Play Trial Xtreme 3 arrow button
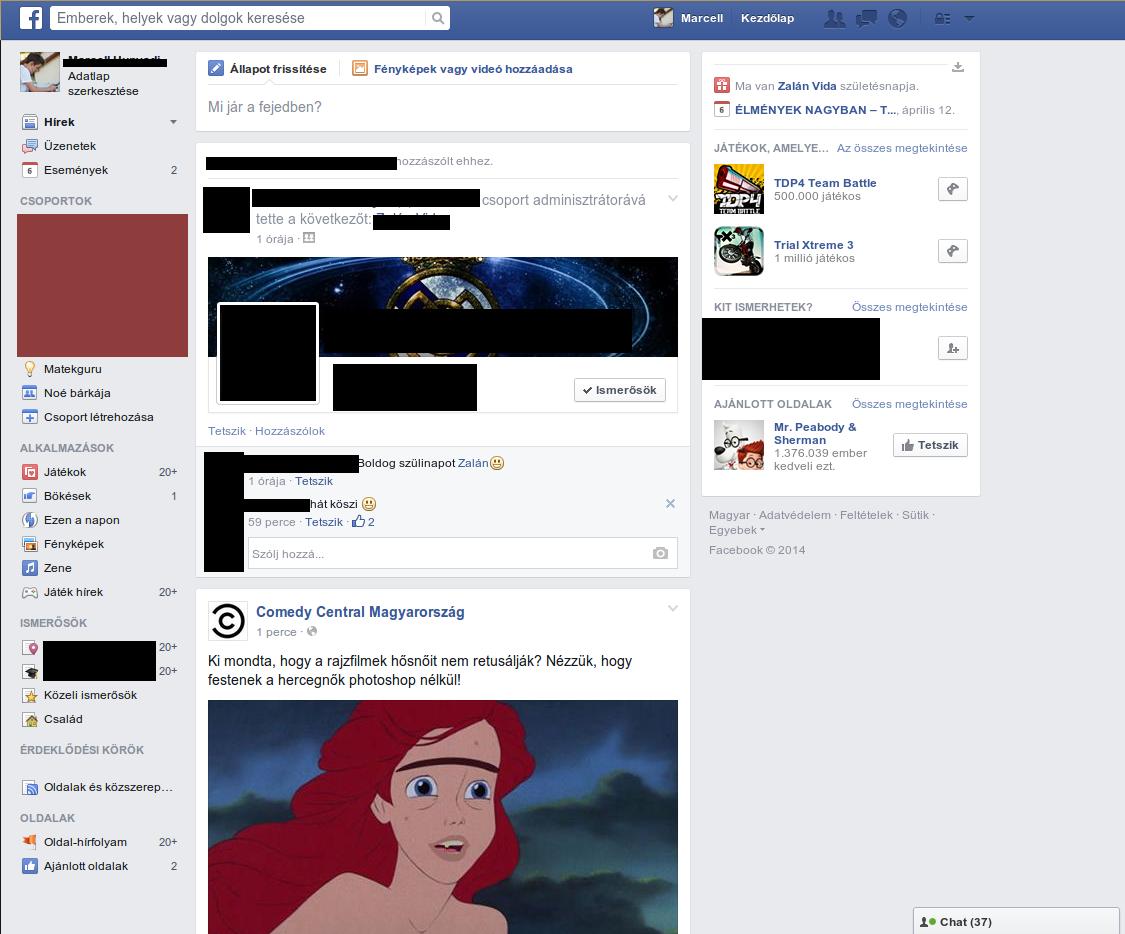Viewport: 1125px width, 934px height. pyautogui.click(x=953, y=251)
